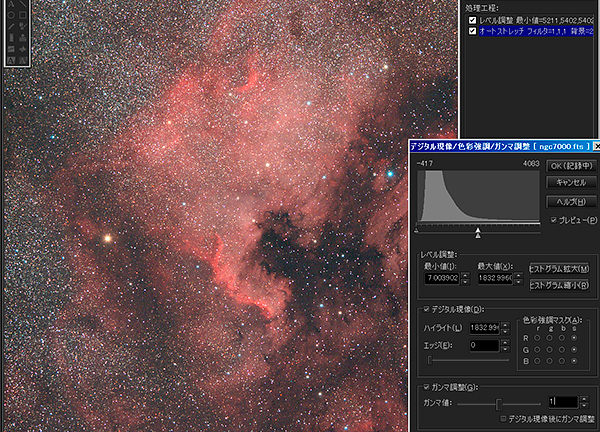This screenshot has width=600, height=432.
Task: Select the chart image tool icon
Action: (11, 49)
